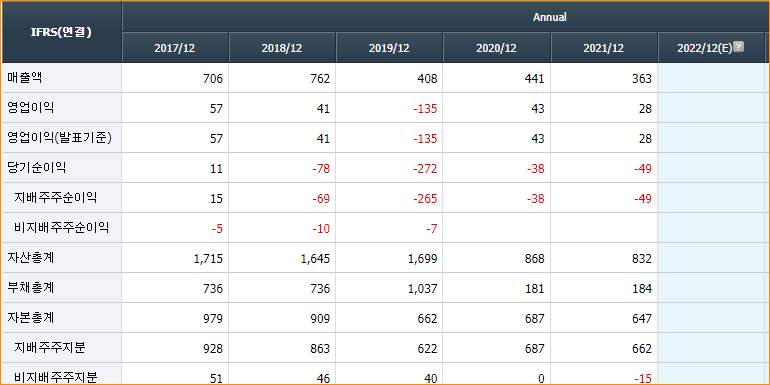Click the 지배주주순이익 row label
This screenshot has width=770, height=385.
pos(55,198)
